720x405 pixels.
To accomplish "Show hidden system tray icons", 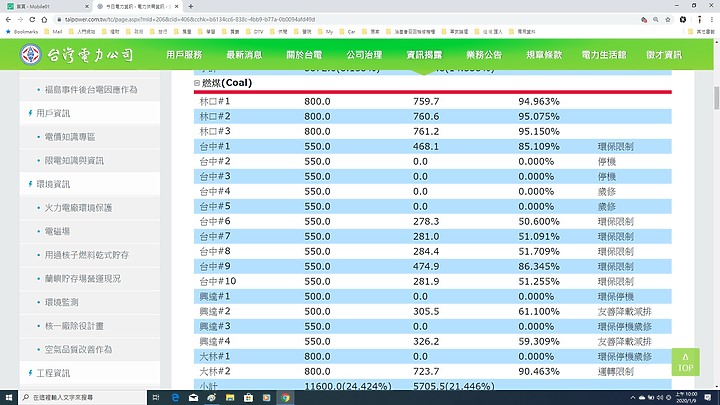I will pos(633,397).
